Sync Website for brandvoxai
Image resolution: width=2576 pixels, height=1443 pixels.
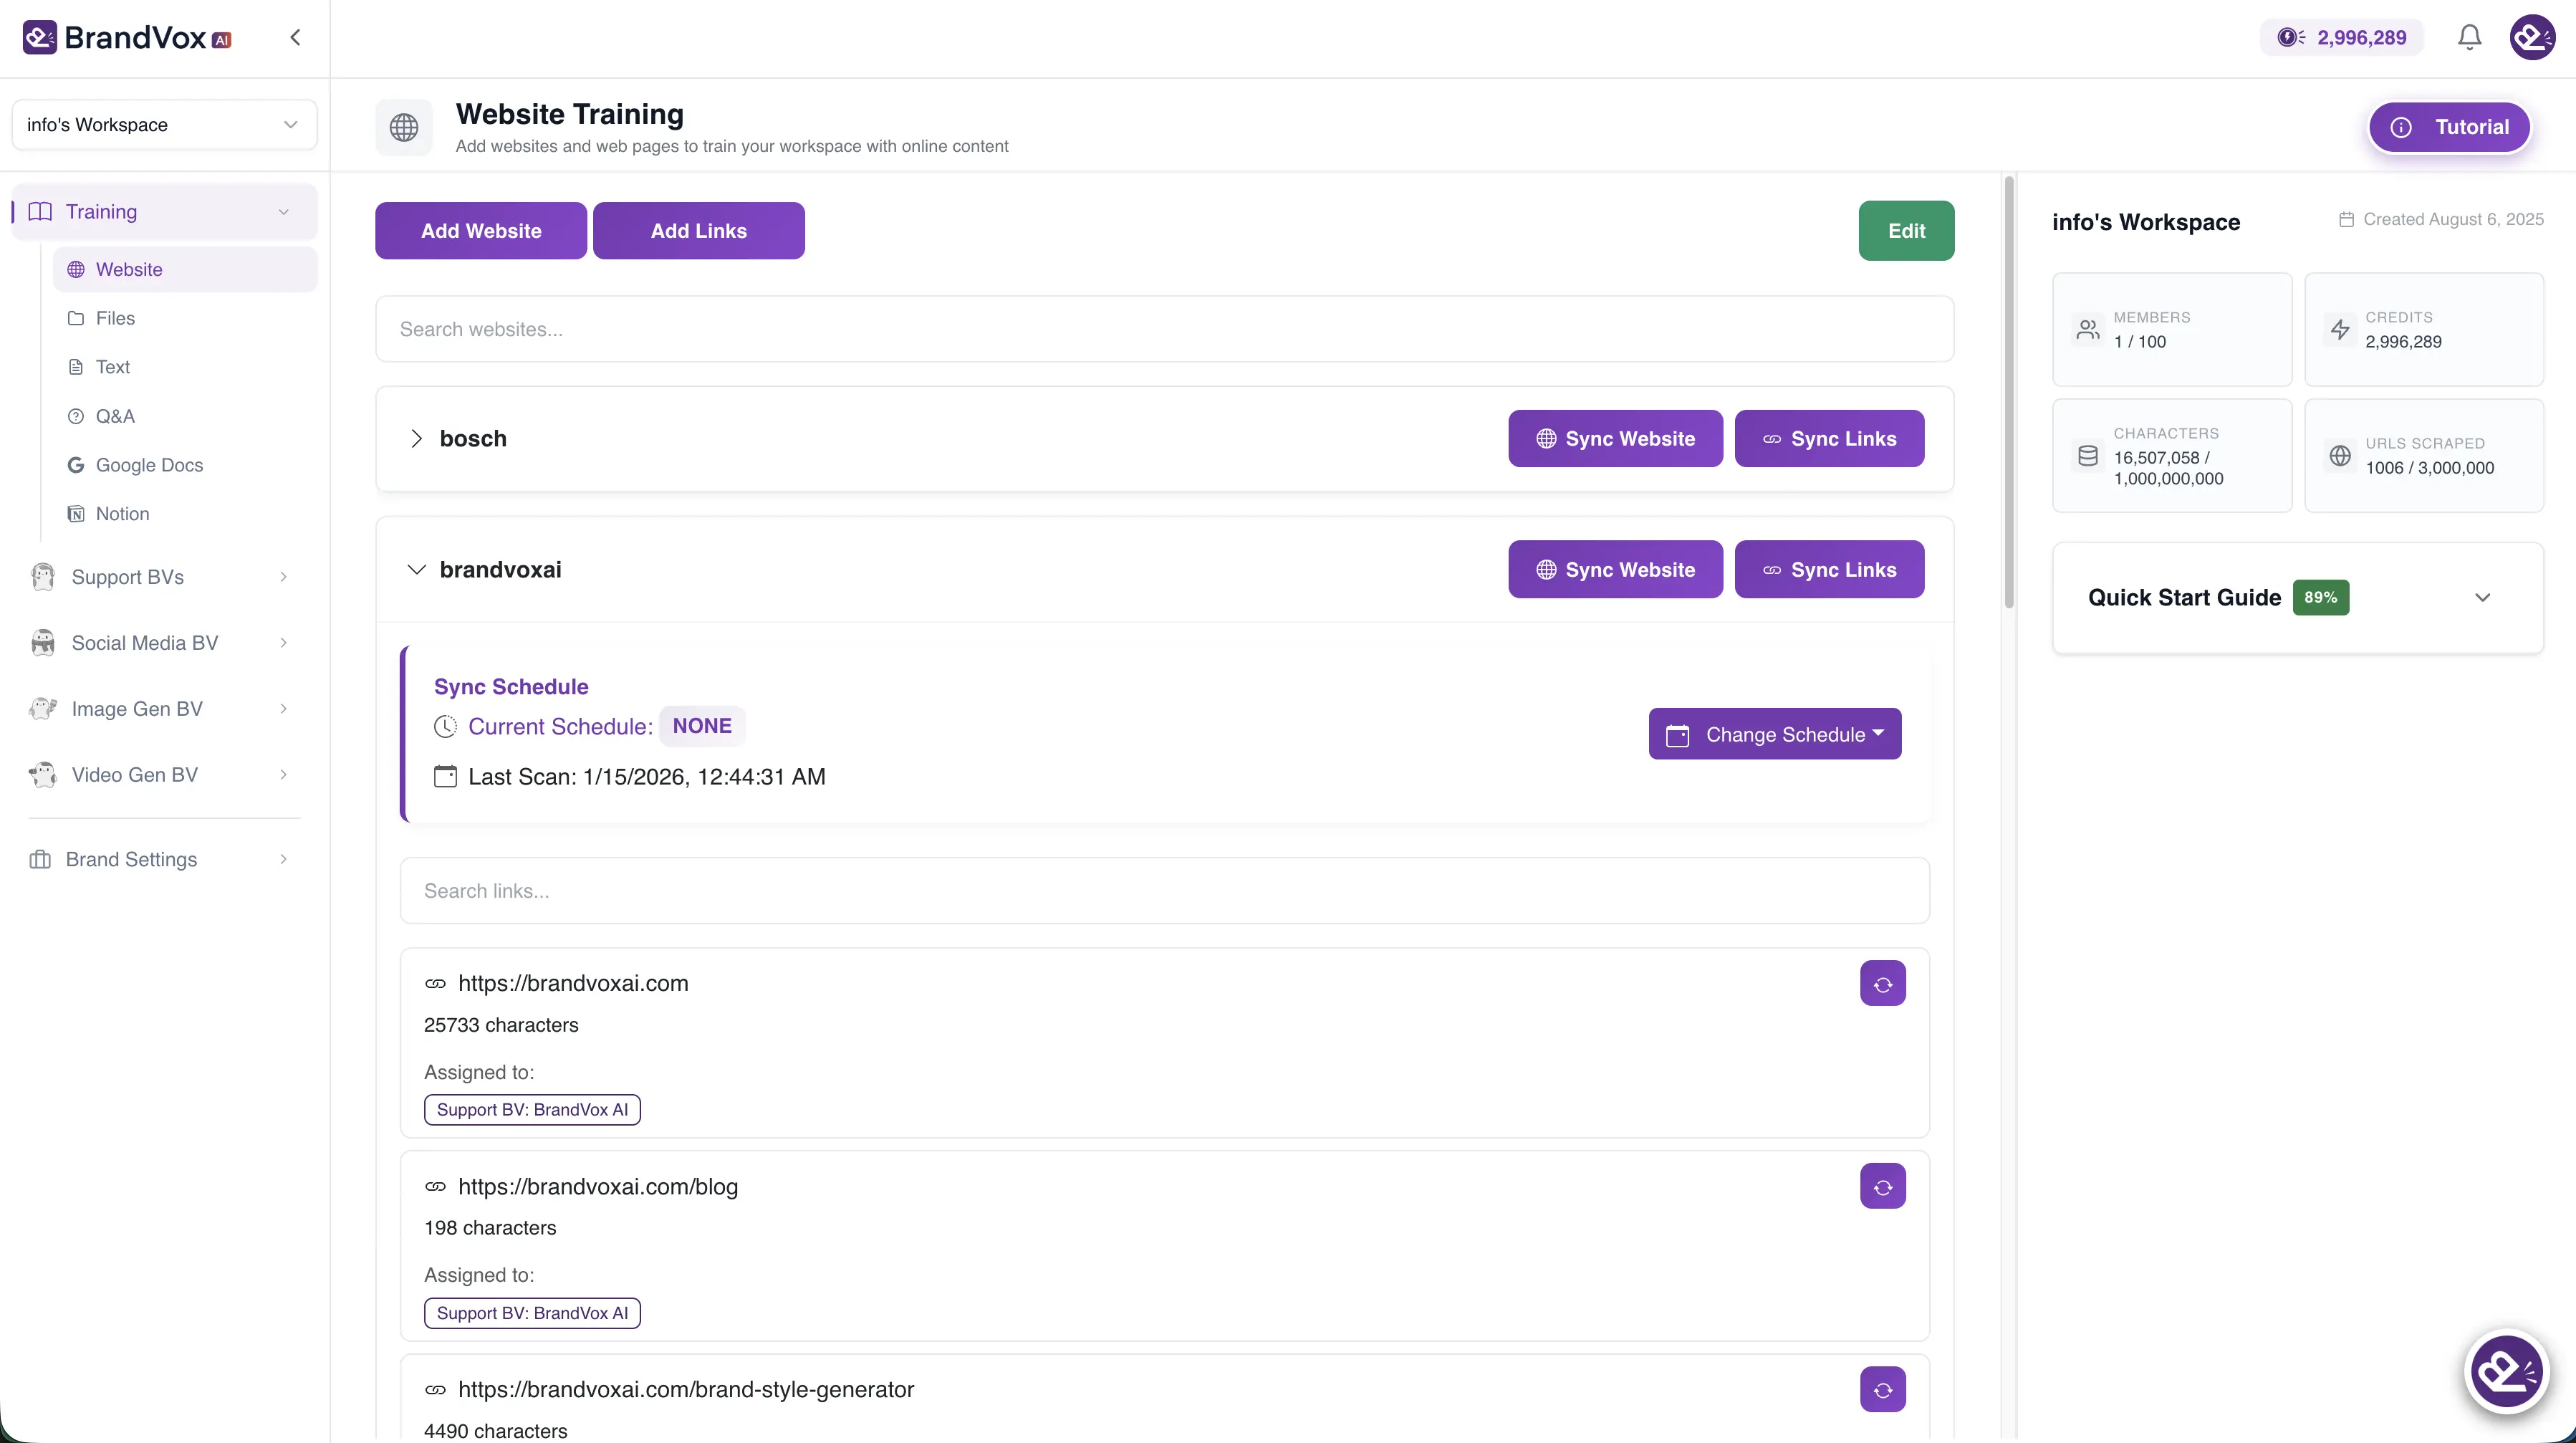pyautogui.click(x=1615, y=570)
